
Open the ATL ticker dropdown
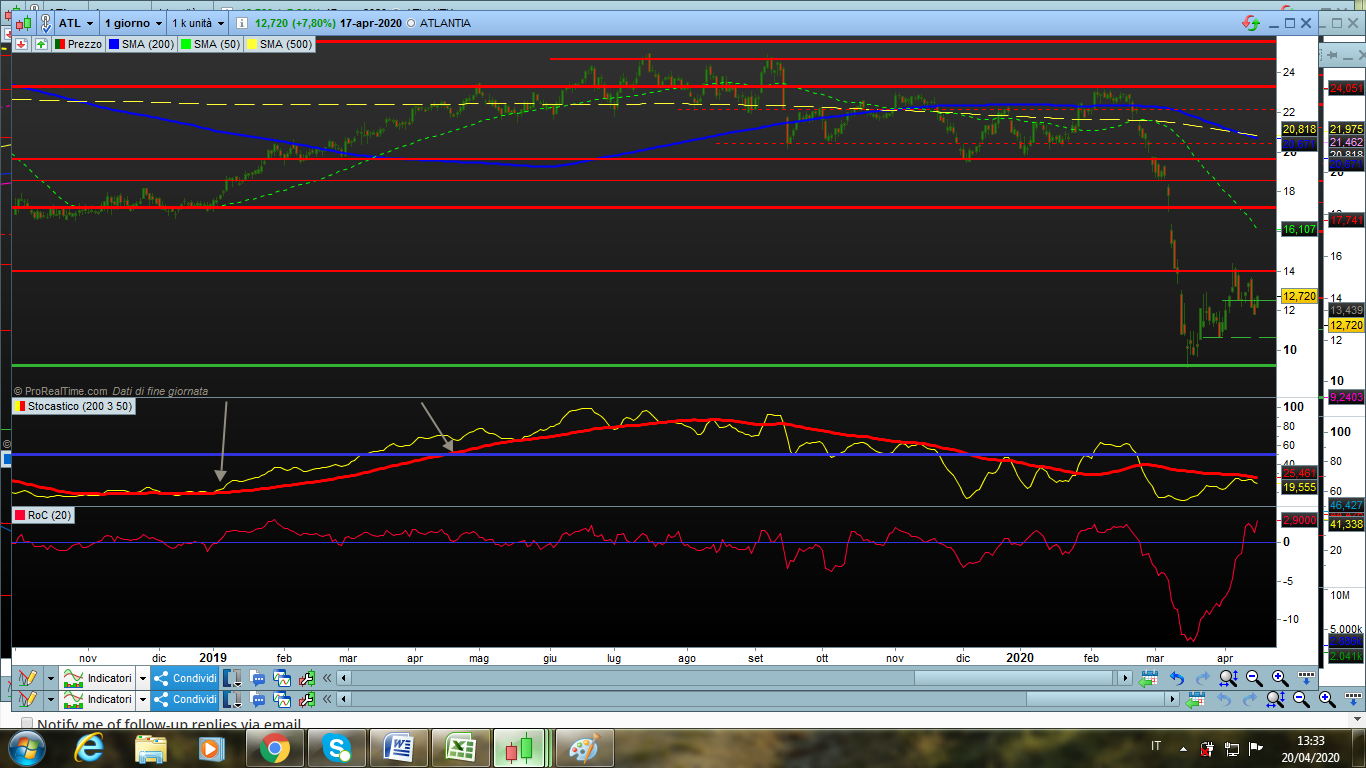point(78,22)
